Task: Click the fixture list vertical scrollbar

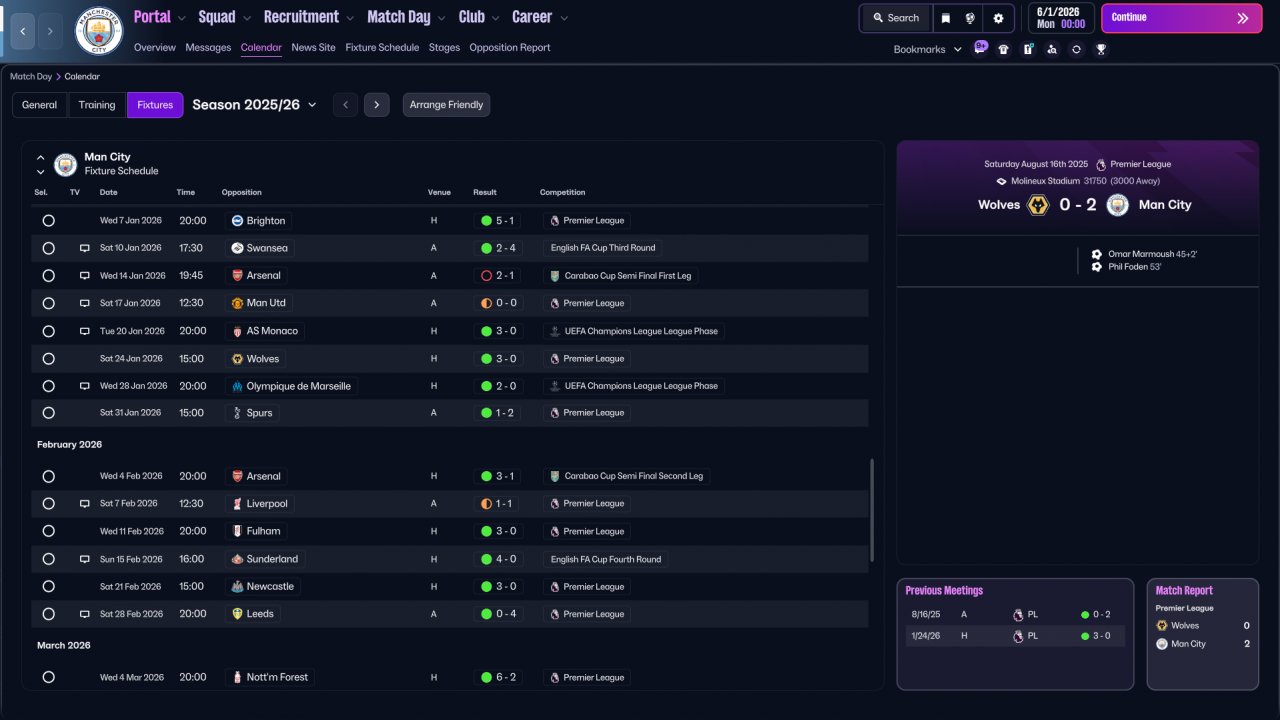Action: (872, 510)
